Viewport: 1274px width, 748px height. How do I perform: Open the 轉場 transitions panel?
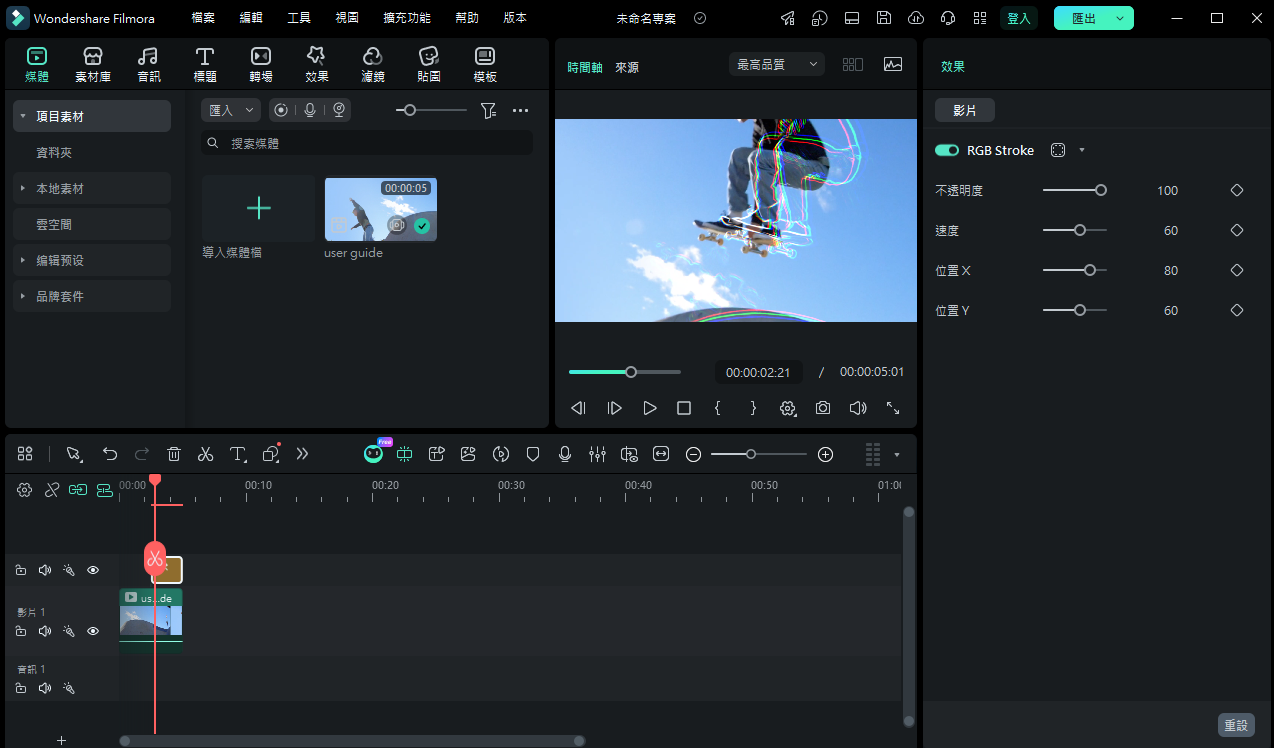[x=260, y=64]
